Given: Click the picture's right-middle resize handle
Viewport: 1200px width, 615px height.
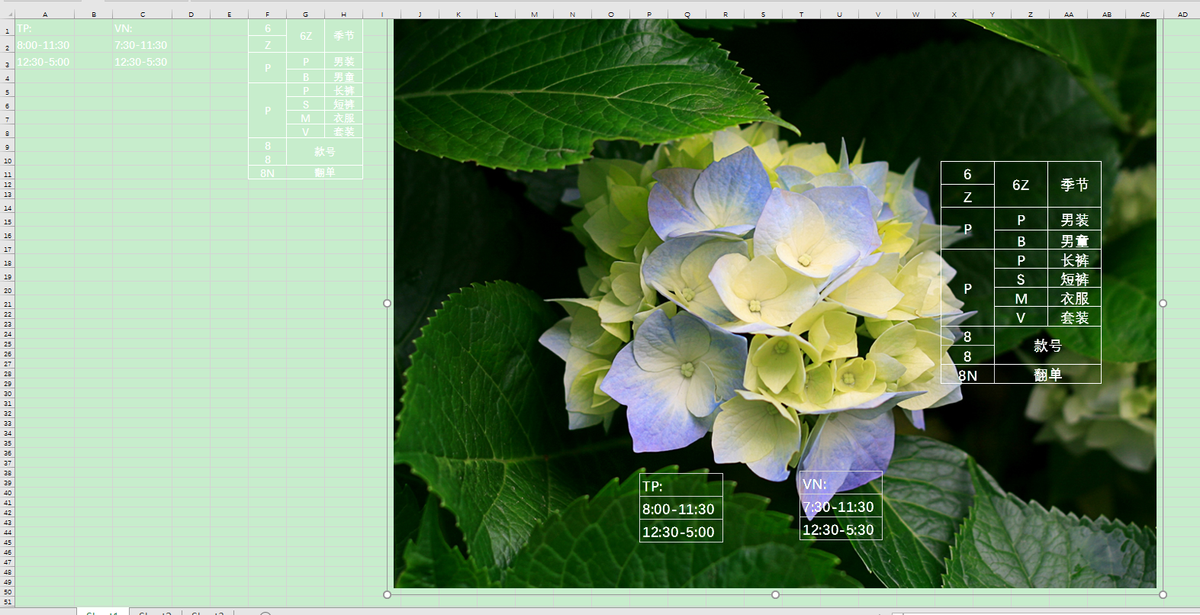Looking at the screenshot, I should coord(1163,302).
